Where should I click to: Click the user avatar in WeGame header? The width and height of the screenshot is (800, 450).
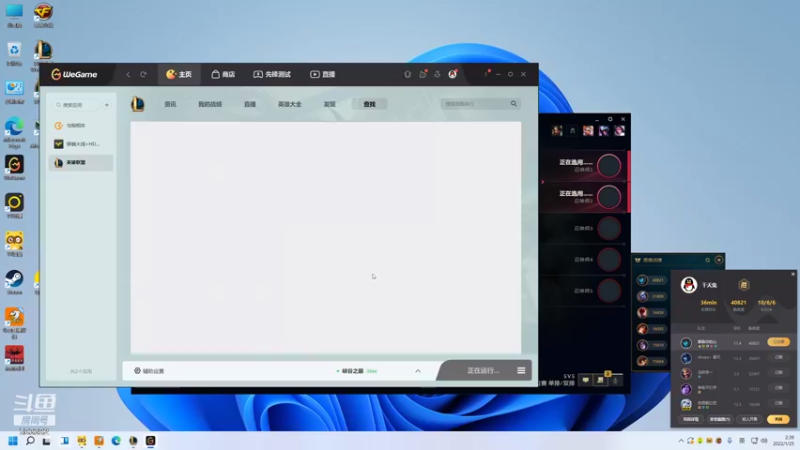(453, 74)
